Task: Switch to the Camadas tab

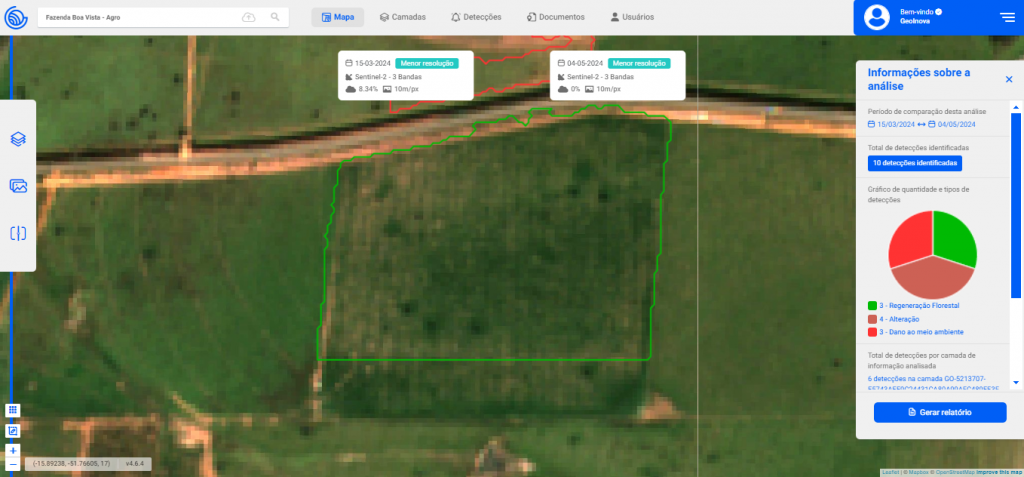Action: coord(402,17)
